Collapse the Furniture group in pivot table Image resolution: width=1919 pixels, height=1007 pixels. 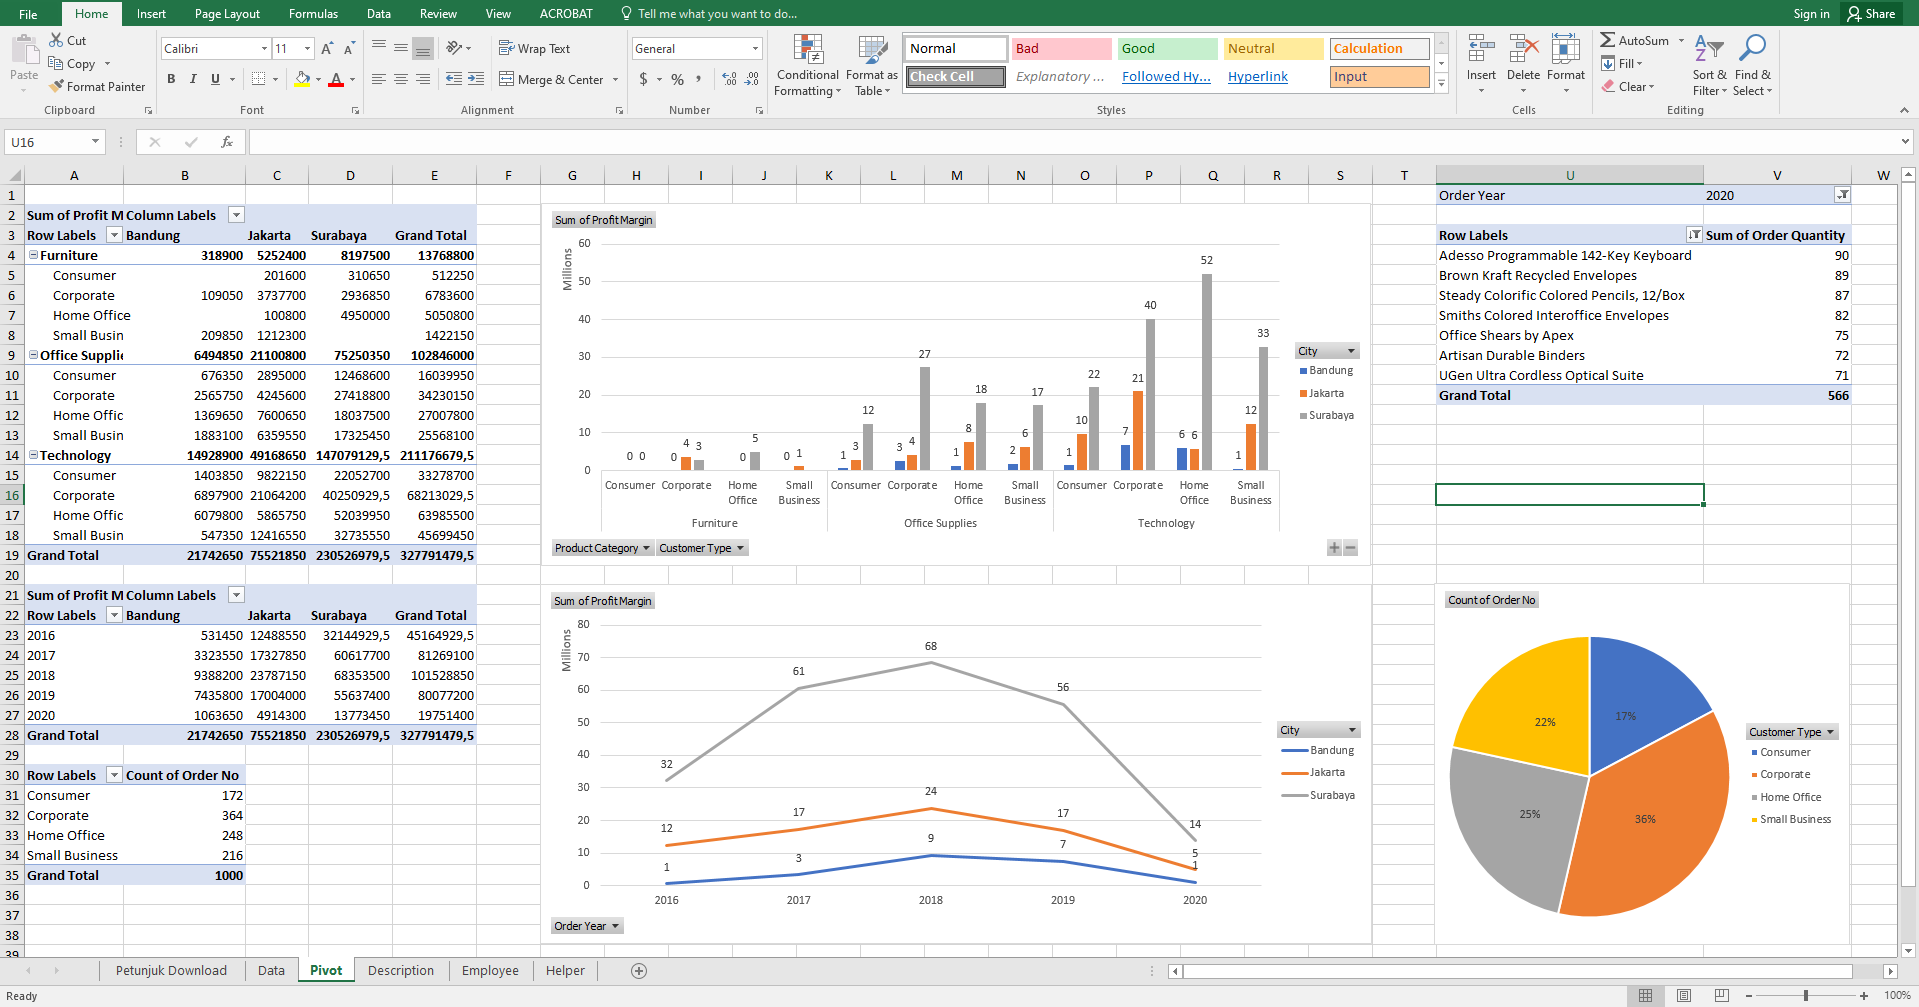click(33, 255)
